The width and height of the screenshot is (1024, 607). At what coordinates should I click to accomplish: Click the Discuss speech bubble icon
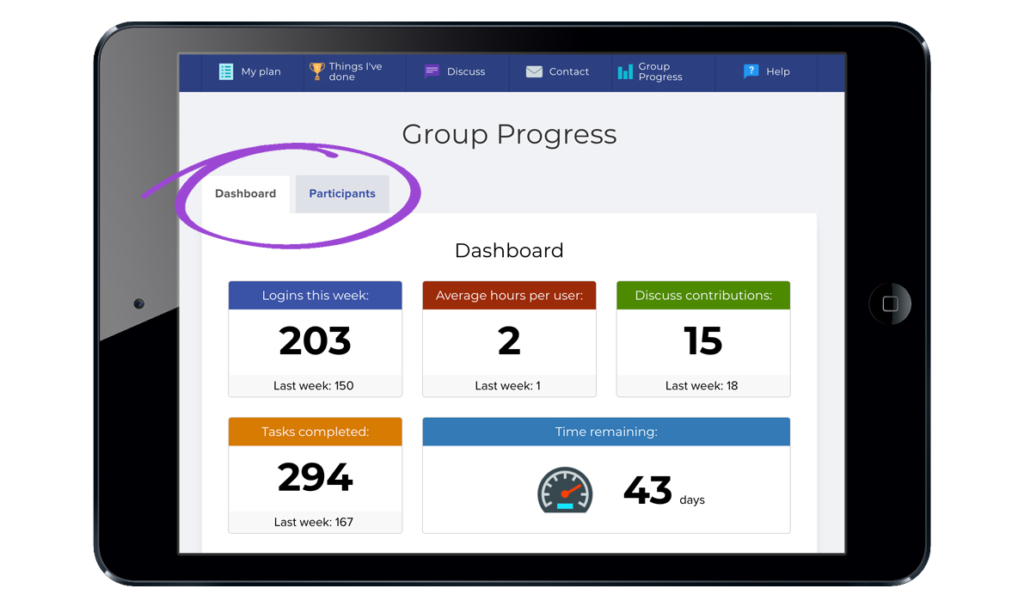(x=432, y=71)
